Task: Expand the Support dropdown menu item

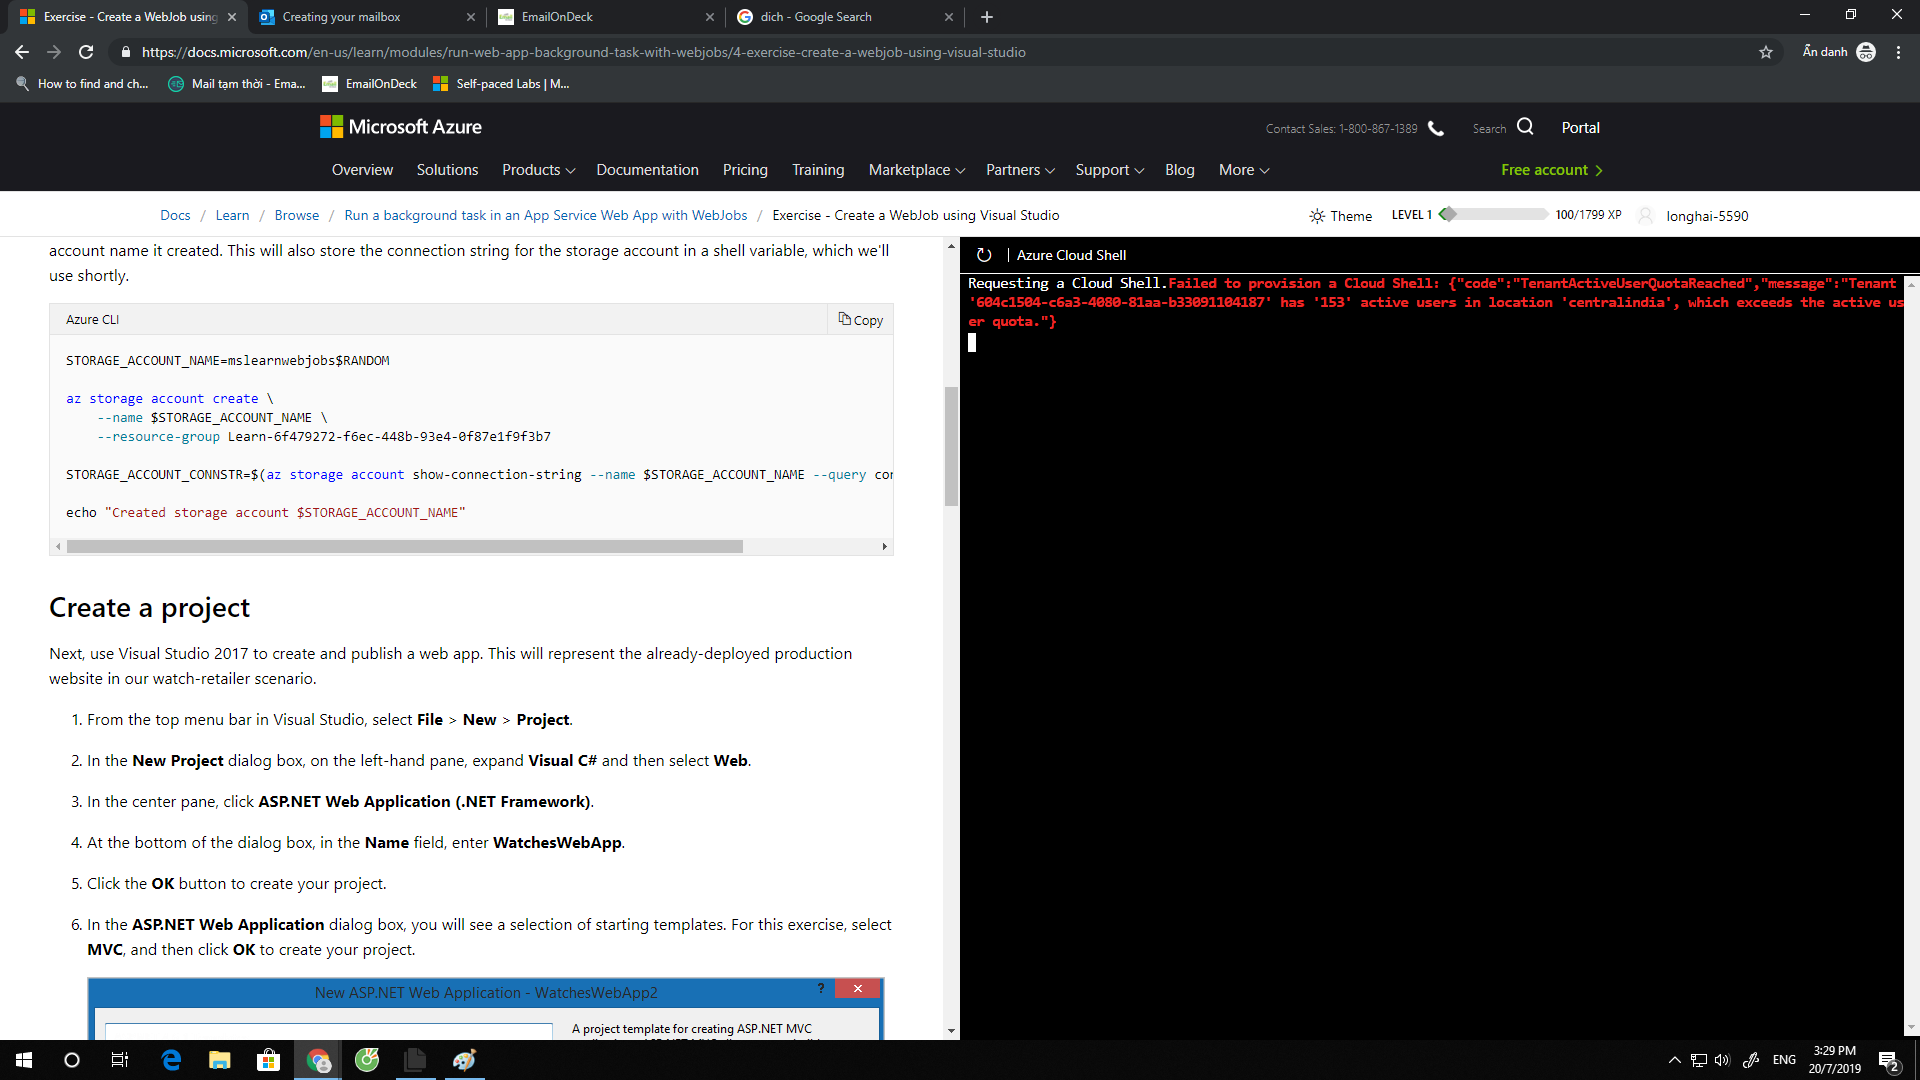Action: 1109,169
